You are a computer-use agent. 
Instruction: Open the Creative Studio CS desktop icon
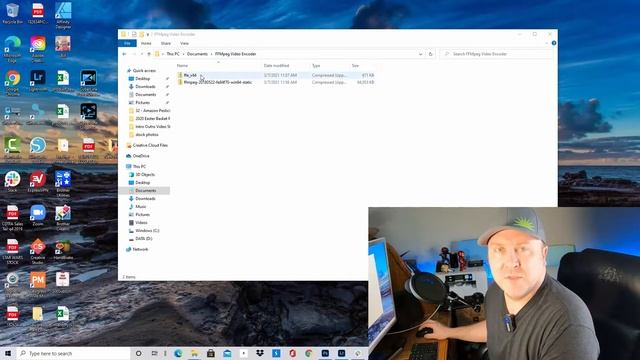click(38, 252)
